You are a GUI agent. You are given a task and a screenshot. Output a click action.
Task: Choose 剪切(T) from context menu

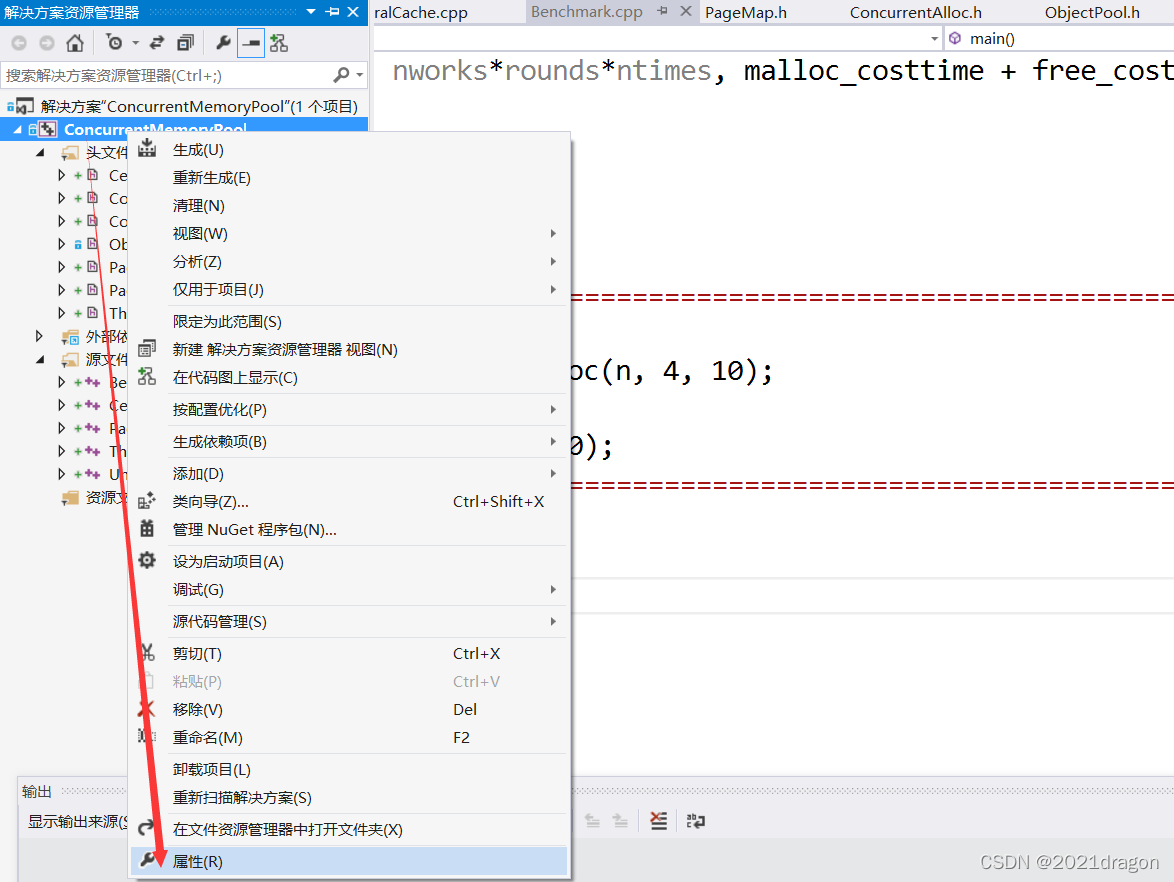[349, 654]
